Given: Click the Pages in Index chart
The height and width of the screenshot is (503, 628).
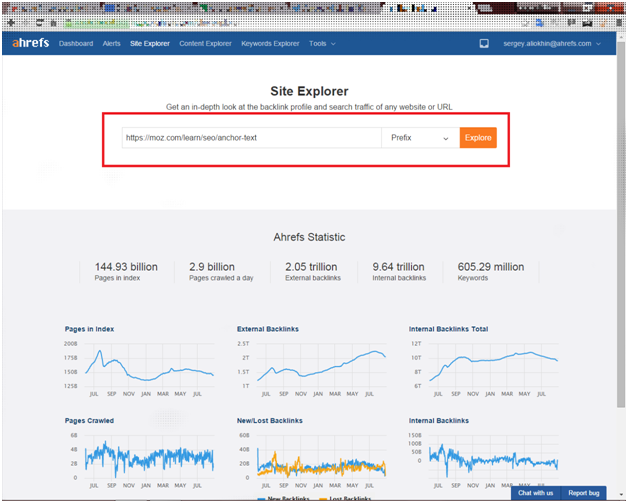Looking at the screenshot, I should (139, 368).
